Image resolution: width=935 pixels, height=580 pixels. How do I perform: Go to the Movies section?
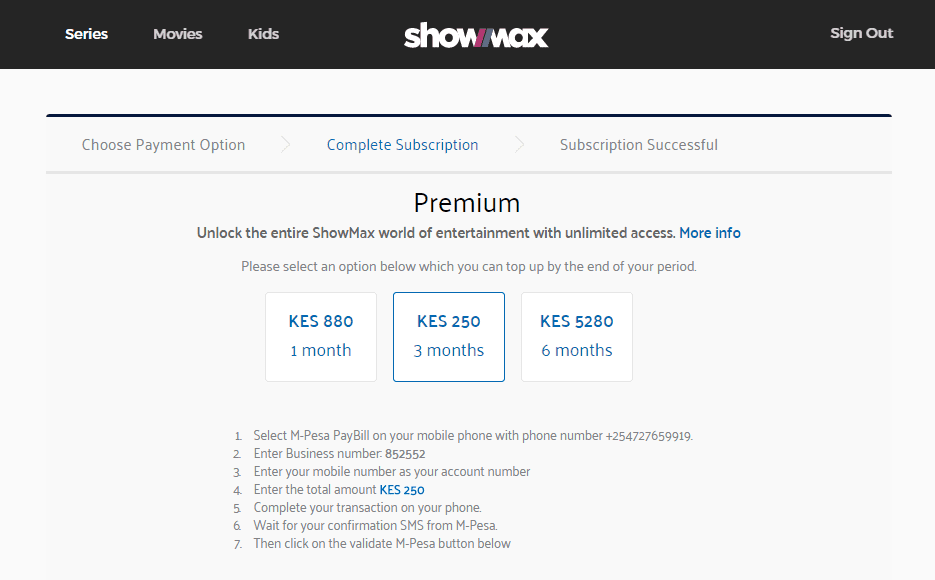pyautogui.click(x=178, y=34)
